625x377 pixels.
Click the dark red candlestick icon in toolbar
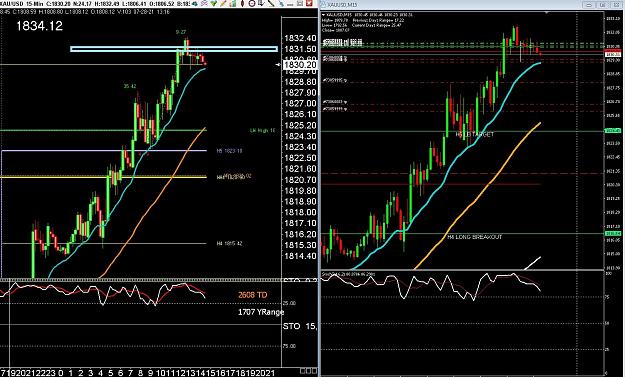(242, 4)
